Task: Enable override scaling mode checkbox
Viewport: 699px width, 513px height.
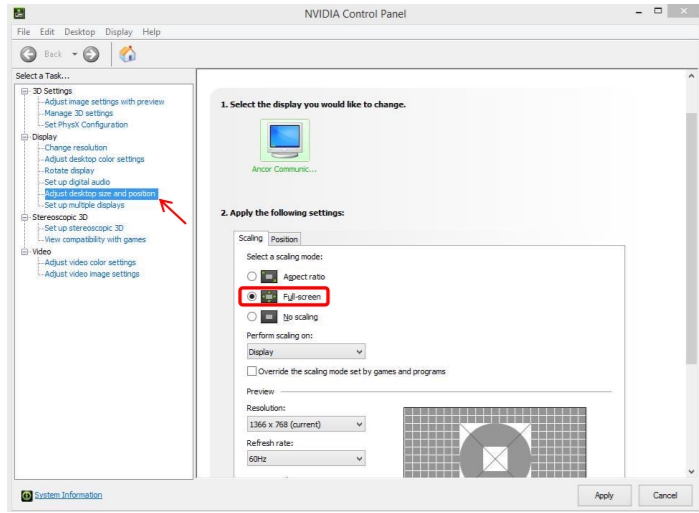Action: pos(252,371)
